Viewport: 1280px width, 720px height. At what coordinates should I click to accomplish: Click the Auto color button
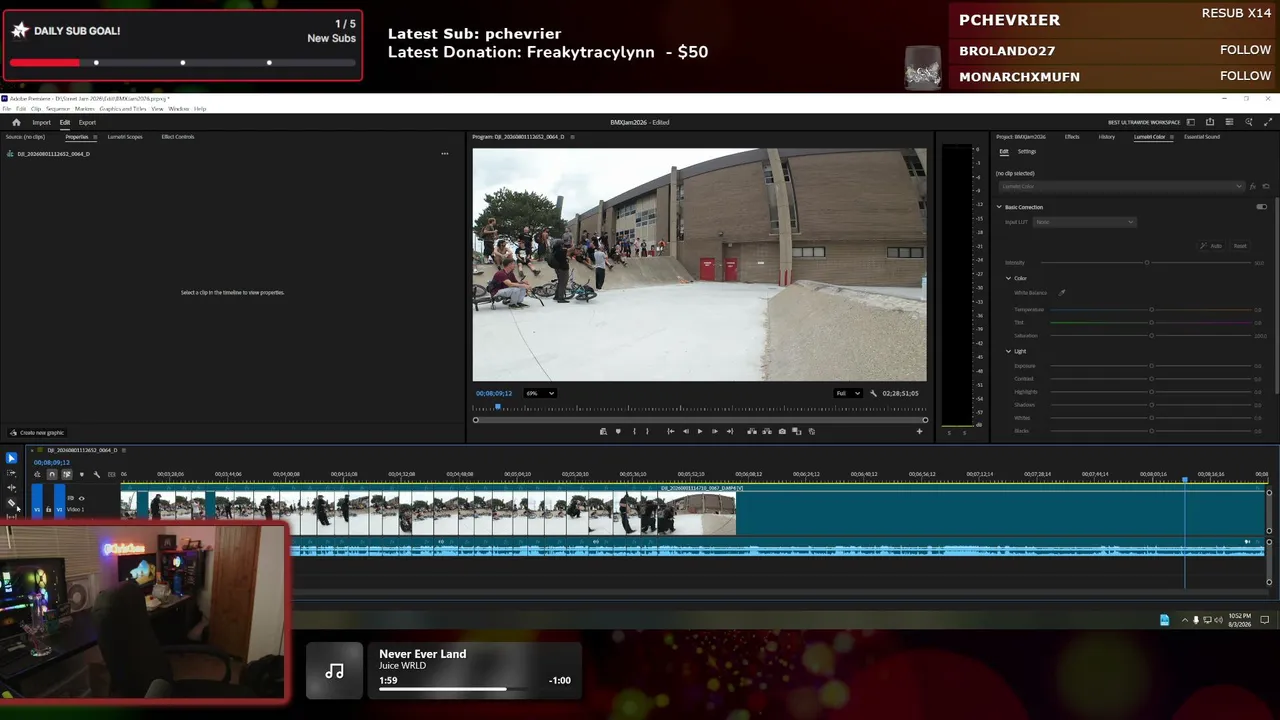click(1212, 246)
